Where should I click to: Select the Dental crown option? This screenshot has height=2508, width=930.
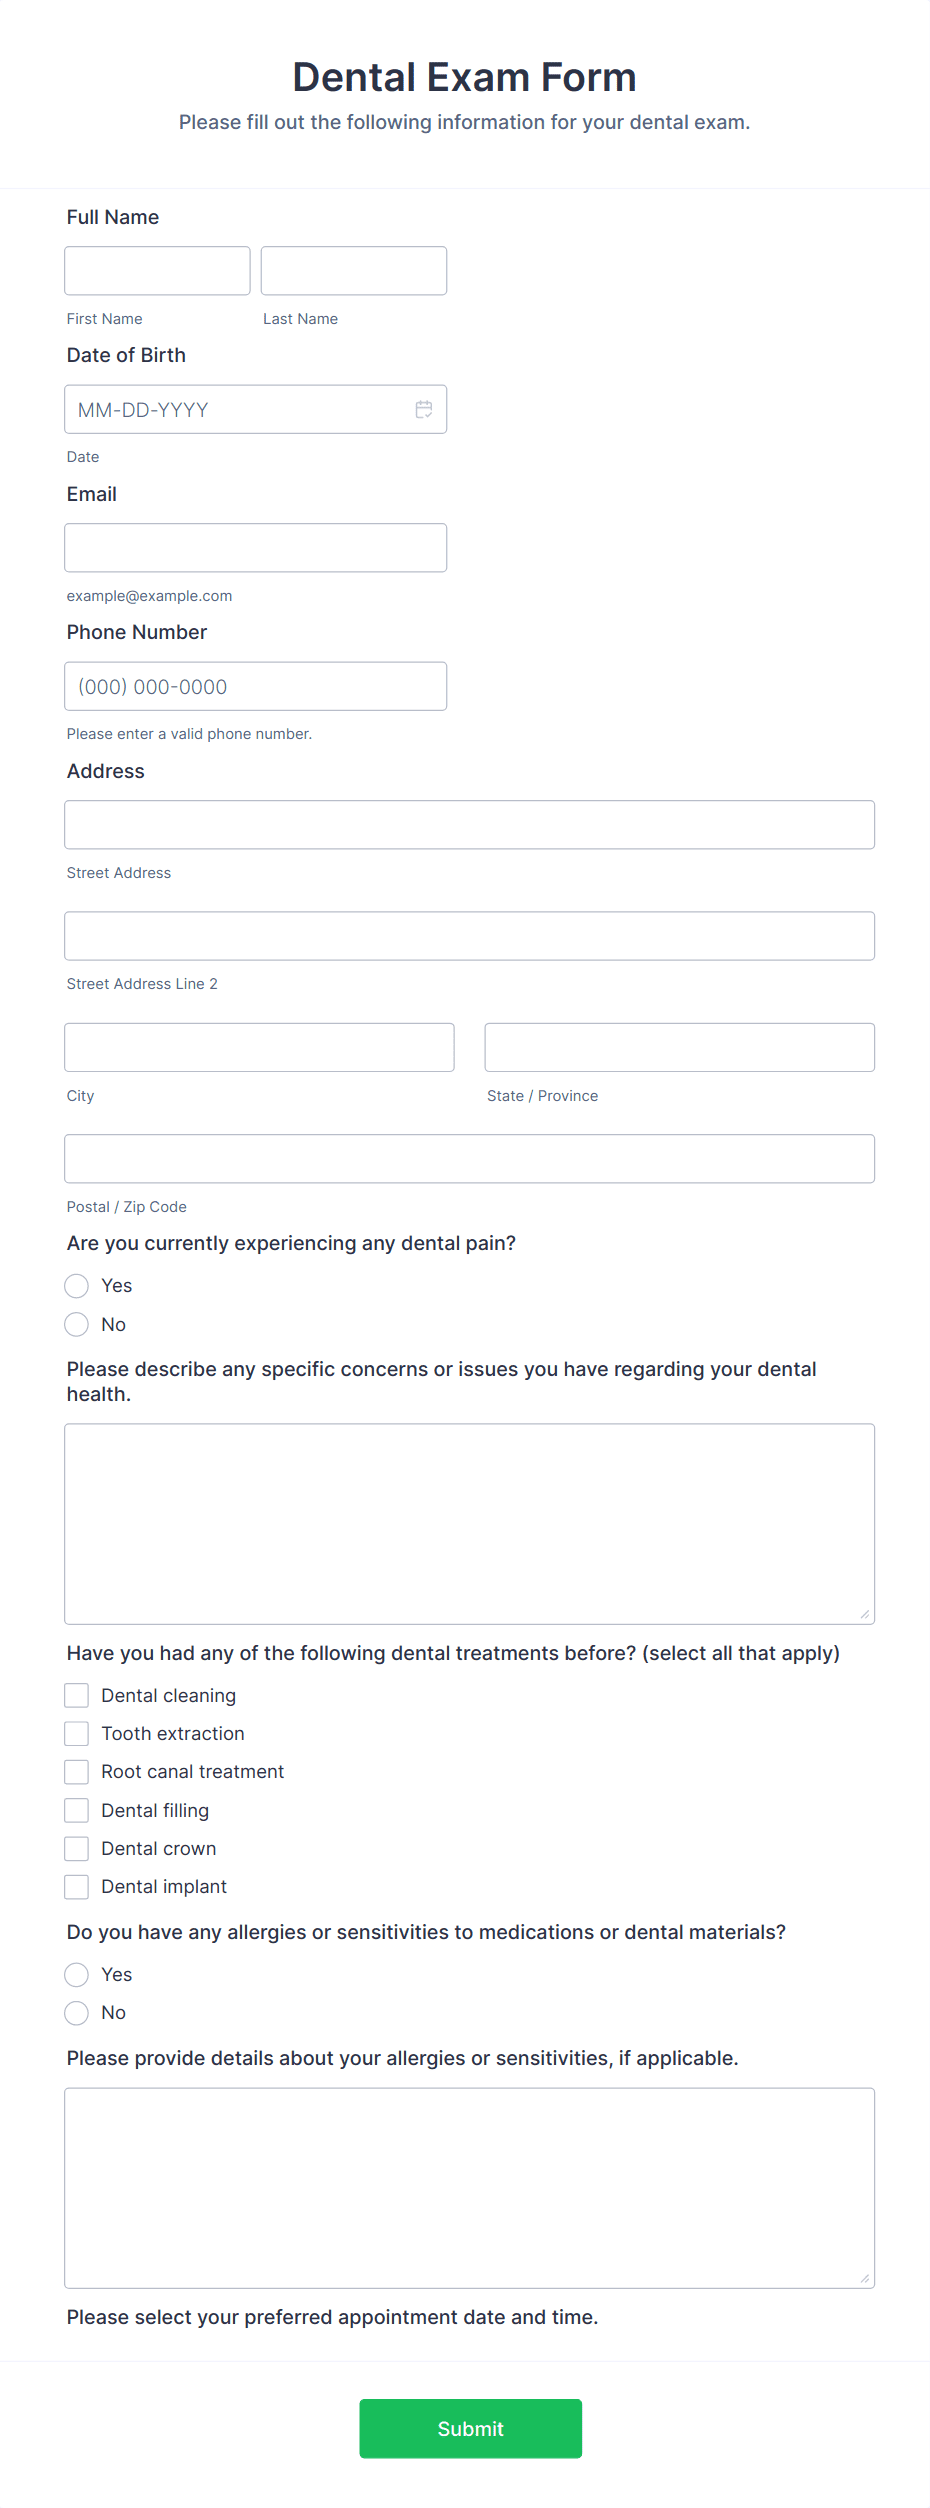pyautogui.click(x=77, y=1848)
